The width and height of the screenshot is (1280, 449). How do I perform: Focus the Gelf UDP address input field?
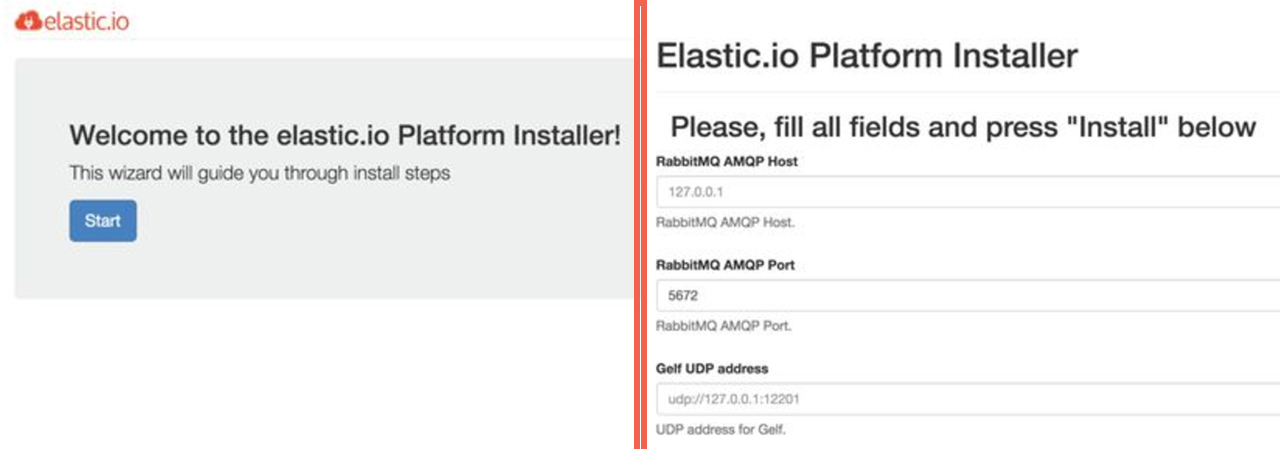pyautogui.click(x=968, y=400)
